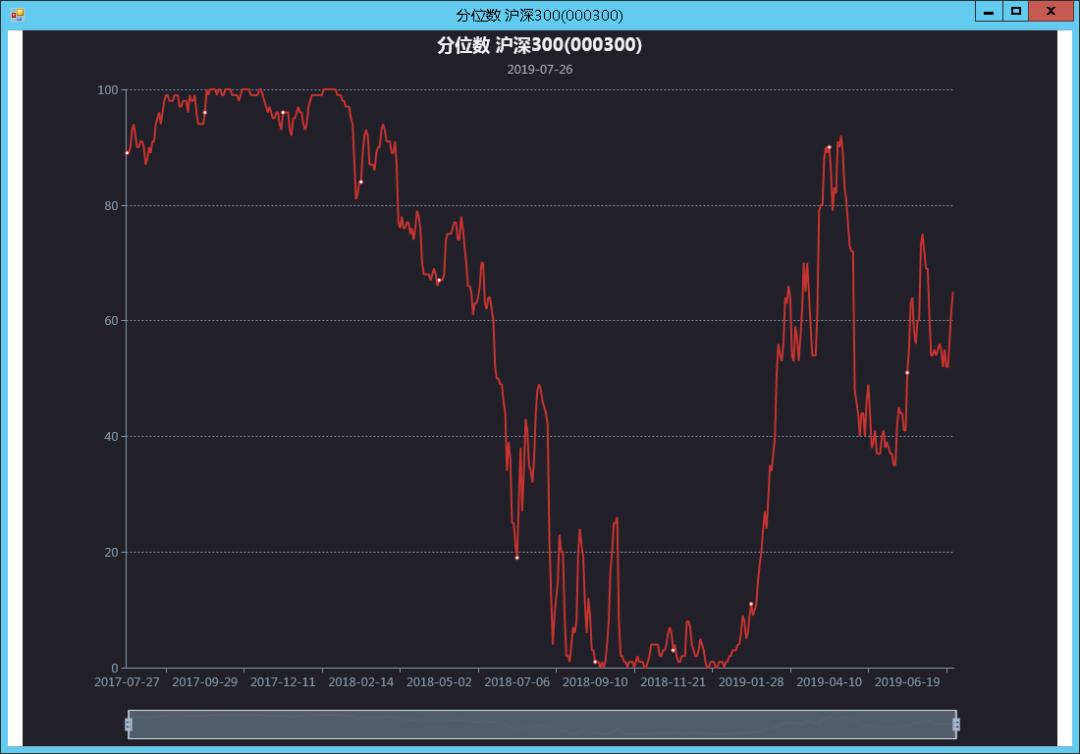Click the data point marker above 2018-02-14

[x=361, y=182]
